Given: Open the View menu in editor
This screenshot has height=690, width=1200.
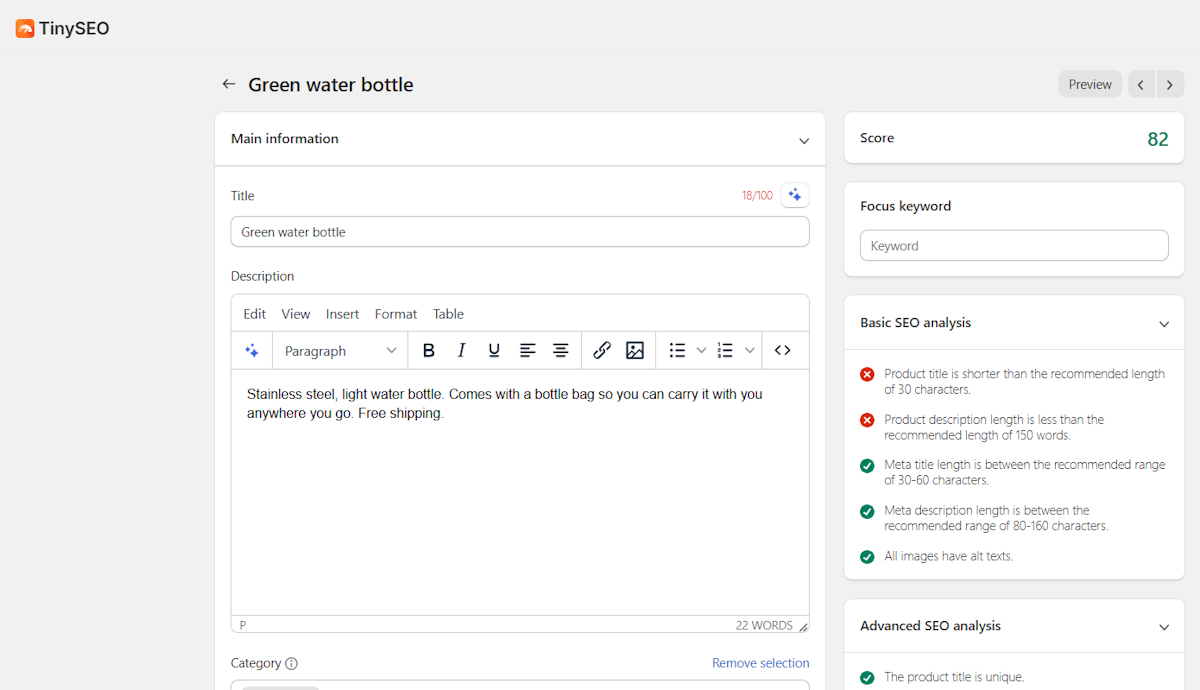Looking at the screenshot, I should 296,314.
